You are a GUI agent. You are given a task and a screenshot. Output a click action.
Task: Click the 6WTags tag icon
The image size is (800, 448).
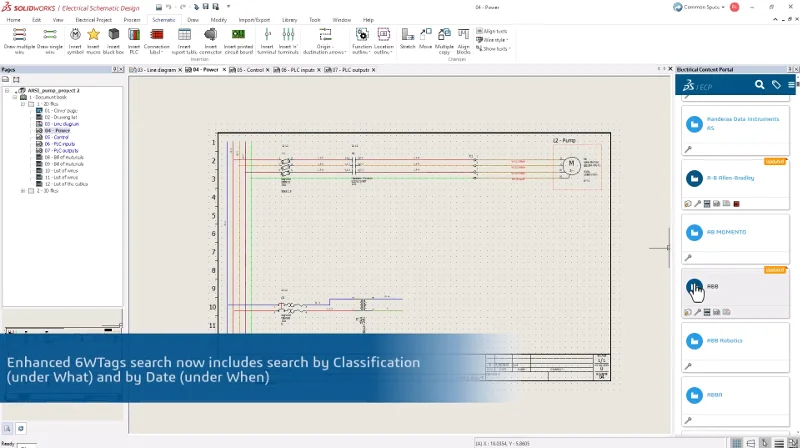pos(776,85)
